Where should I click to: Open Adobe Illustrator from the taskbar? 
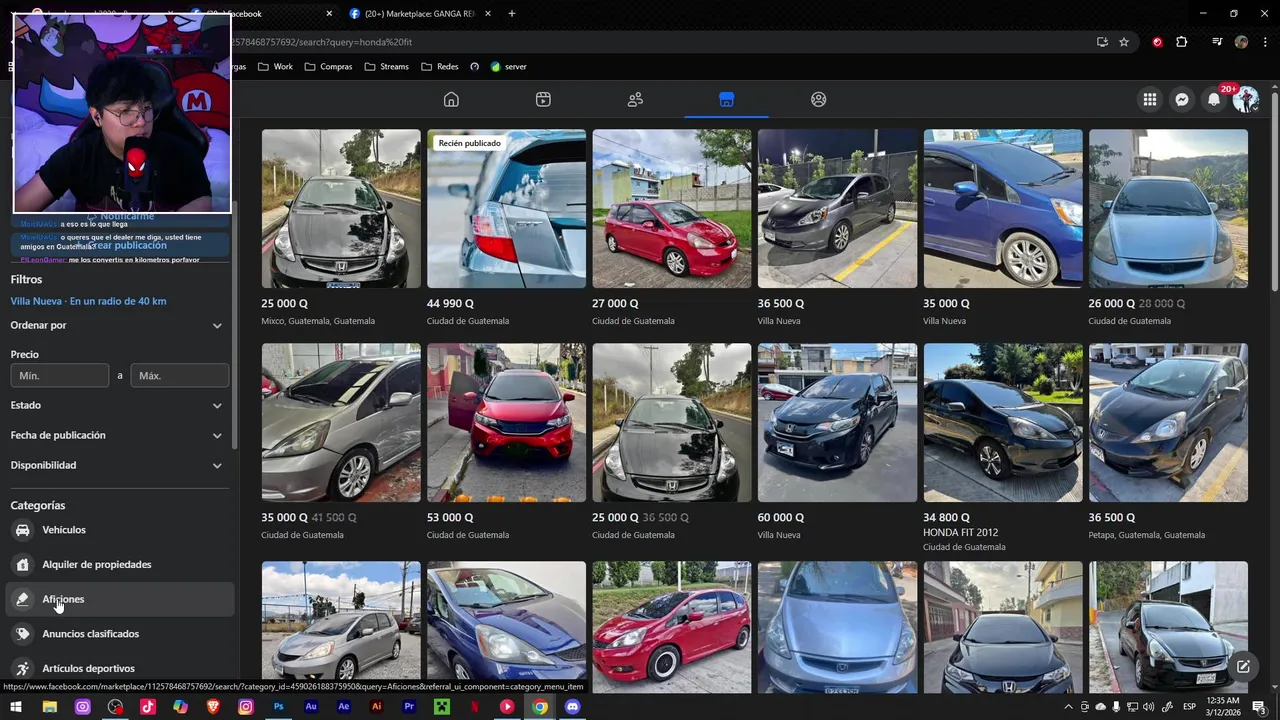(376, 707)
